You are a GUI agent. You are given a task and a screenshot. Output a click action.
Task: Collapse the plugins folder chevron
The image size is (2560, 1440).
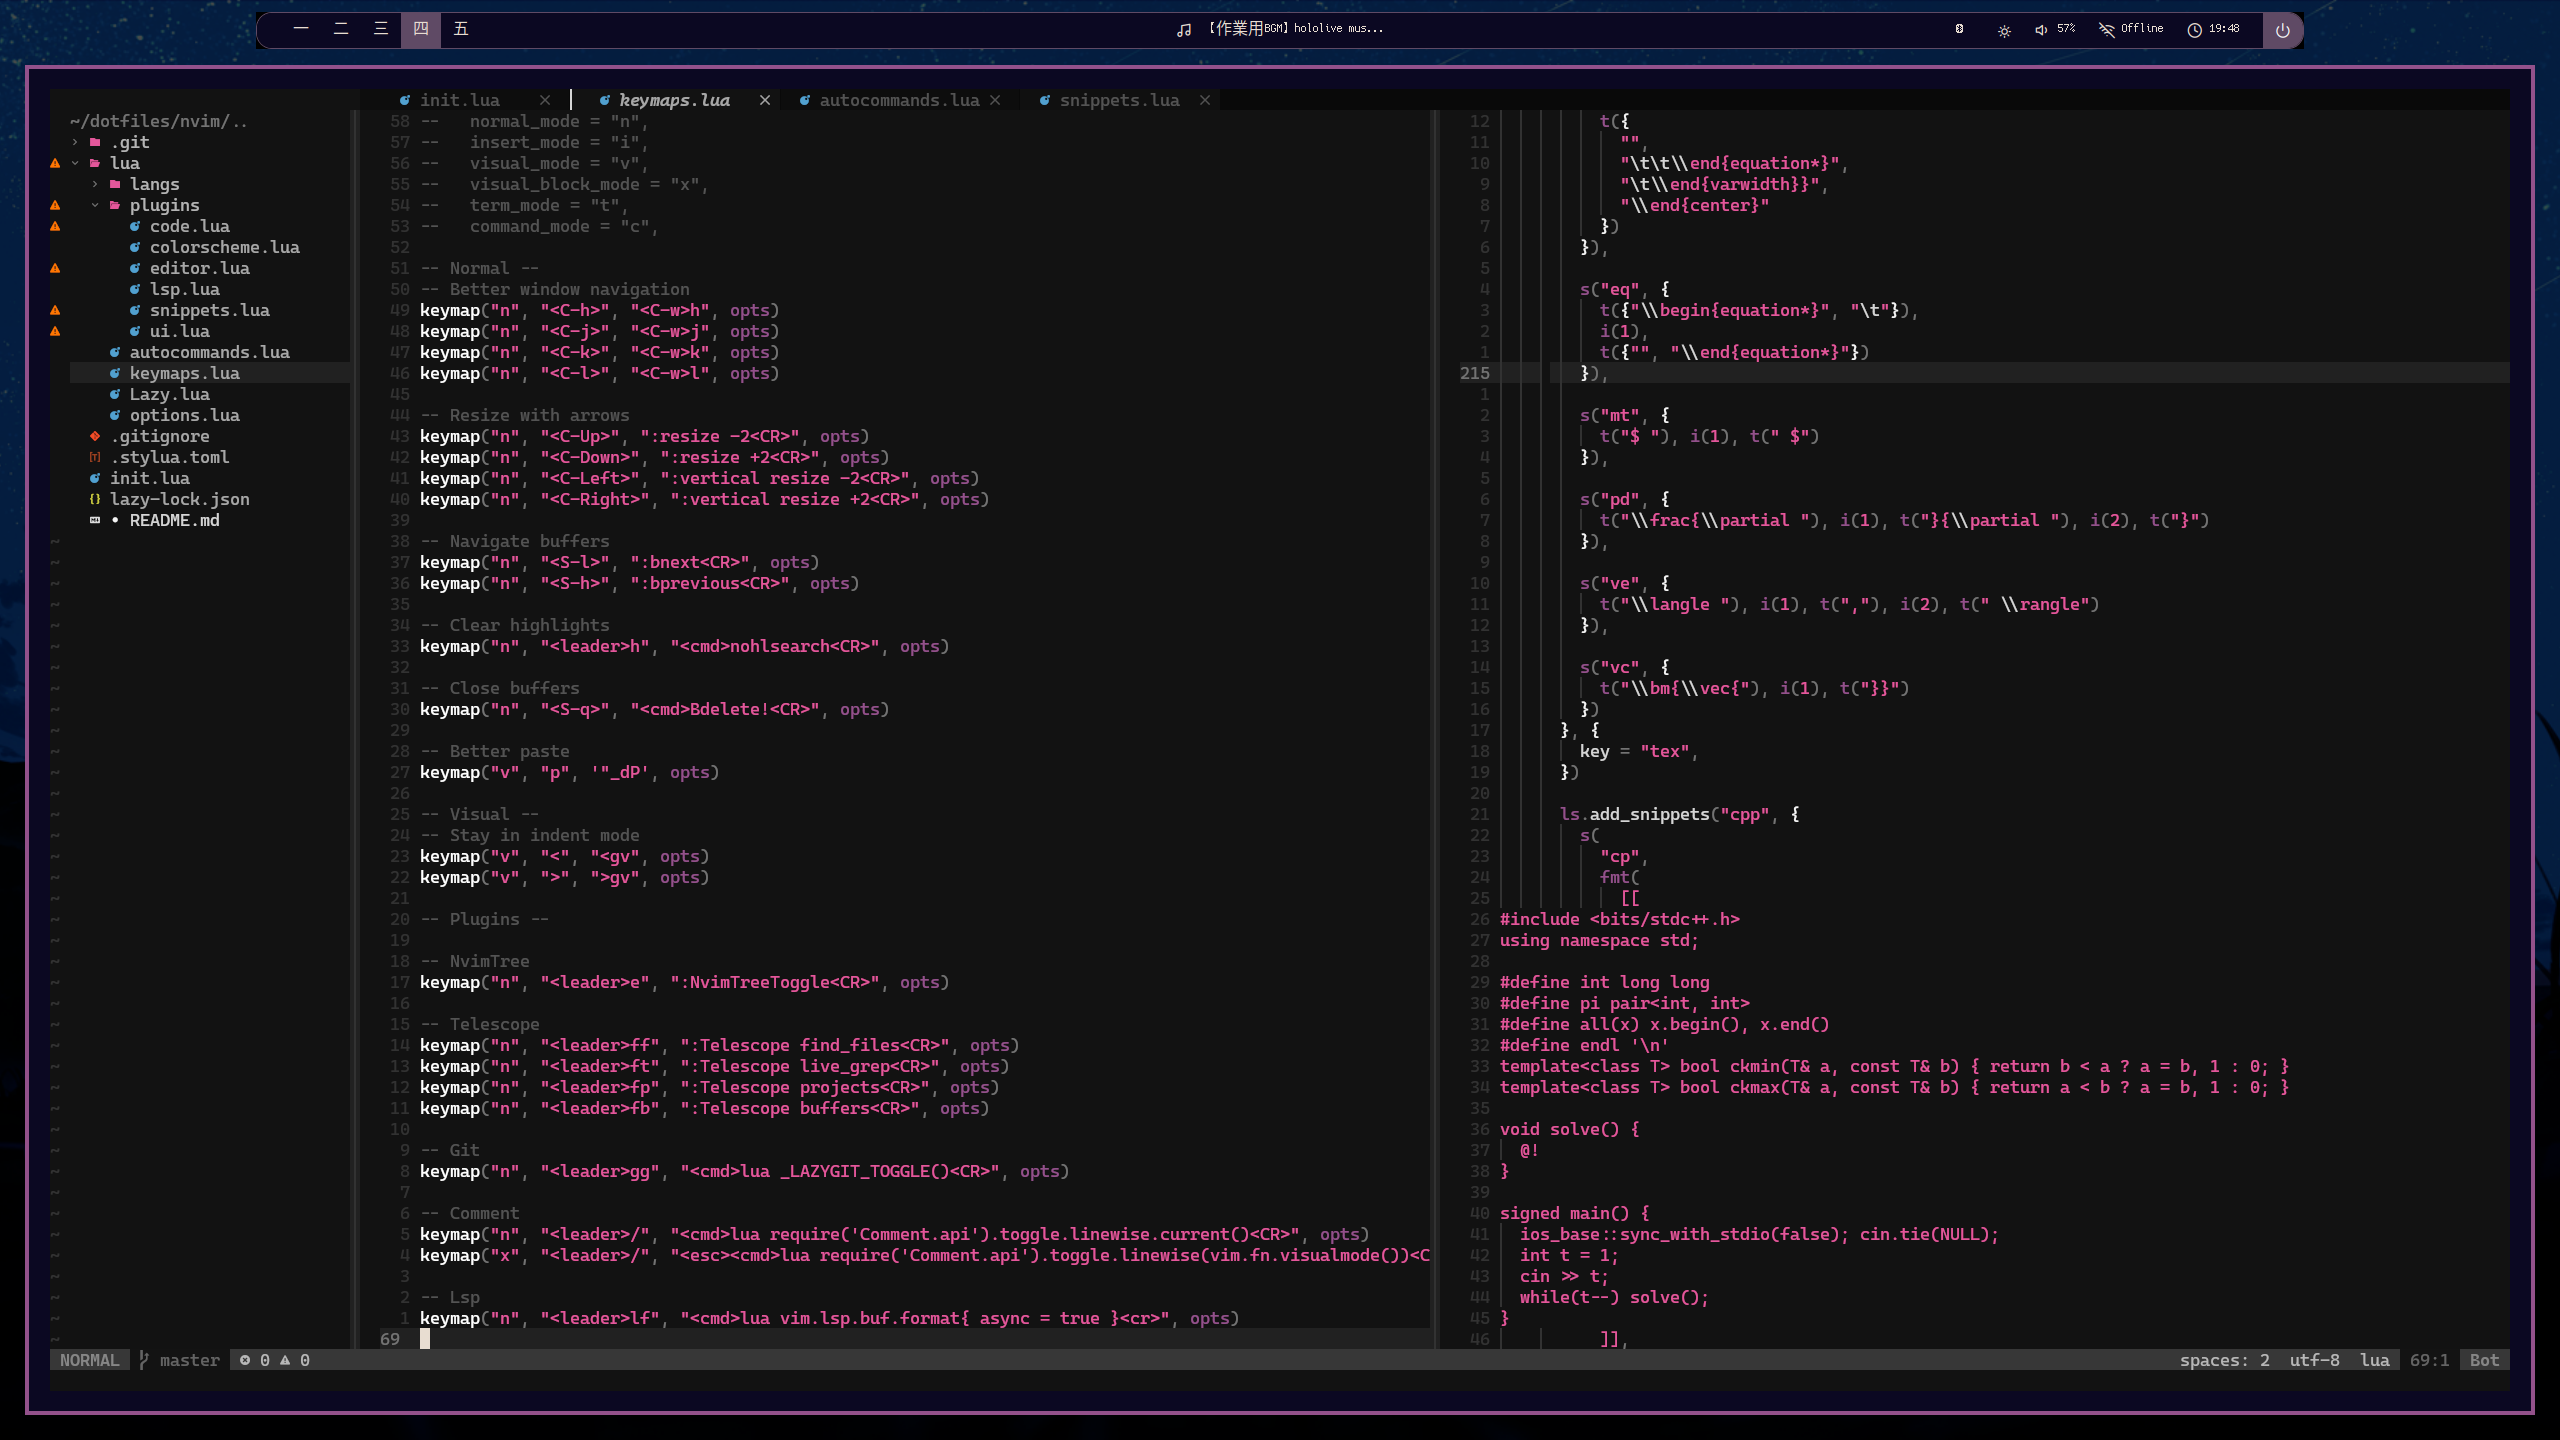[95, 205]
